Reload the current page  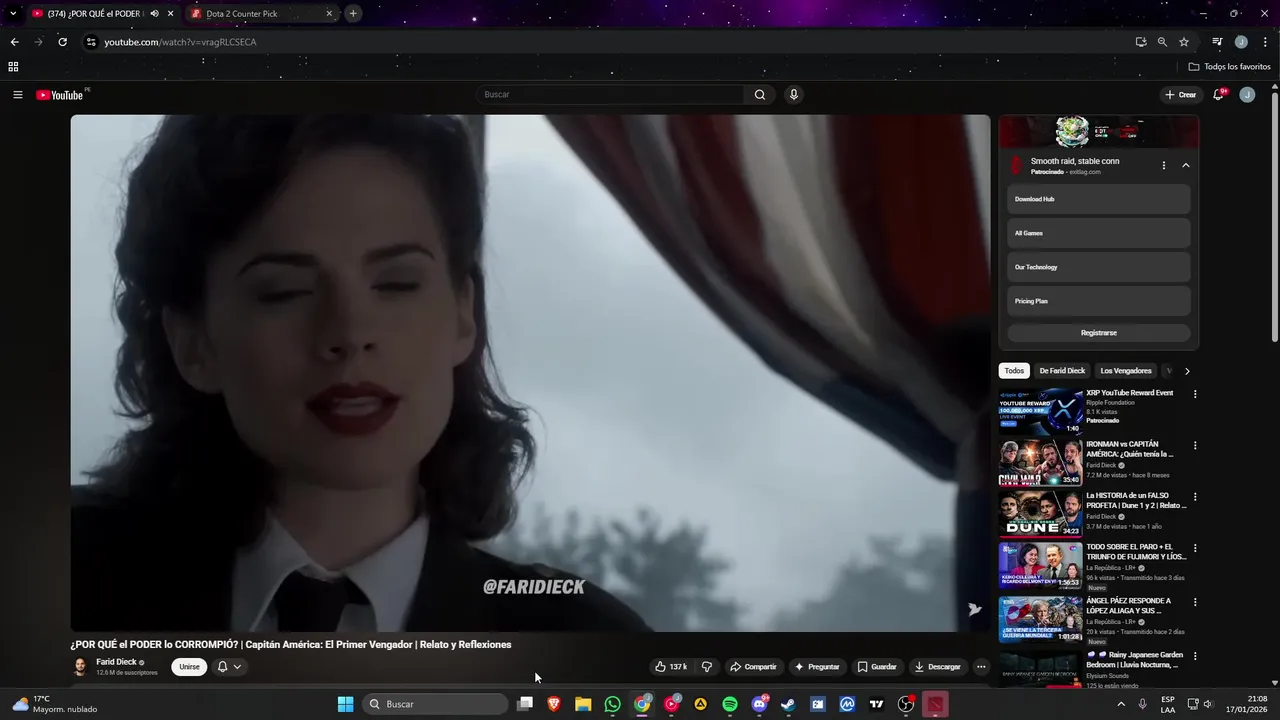point(62,42)
